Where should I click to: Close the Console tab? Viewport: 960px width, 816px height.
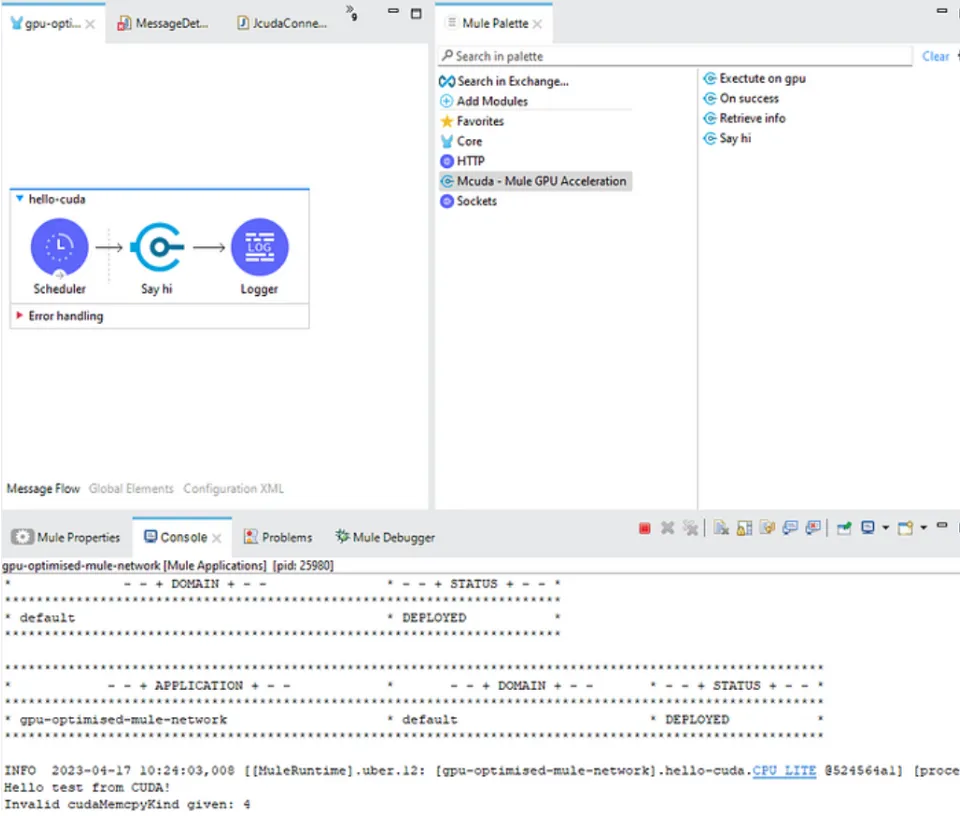click(x=217, y=538)
